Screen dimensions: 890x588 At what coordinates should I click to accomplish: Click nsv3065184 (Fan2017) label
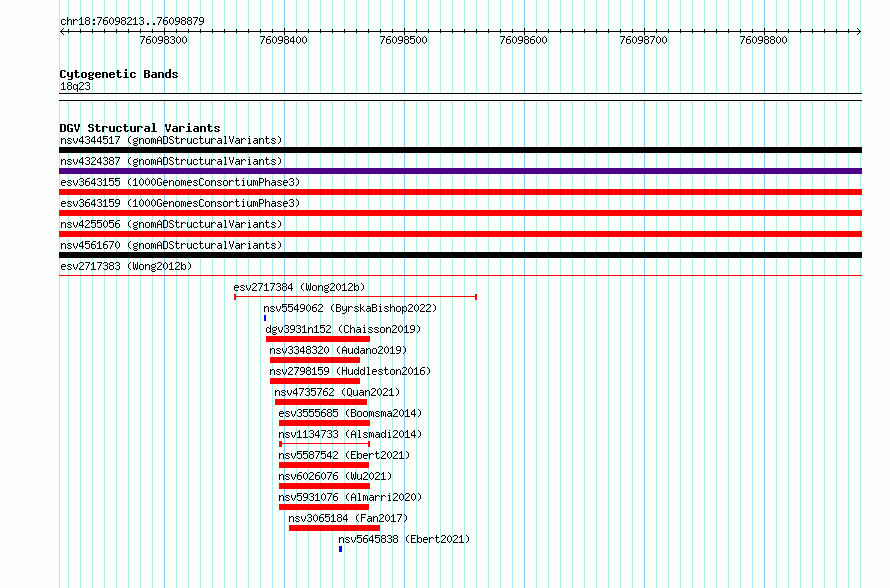click(x=348, y=518)
